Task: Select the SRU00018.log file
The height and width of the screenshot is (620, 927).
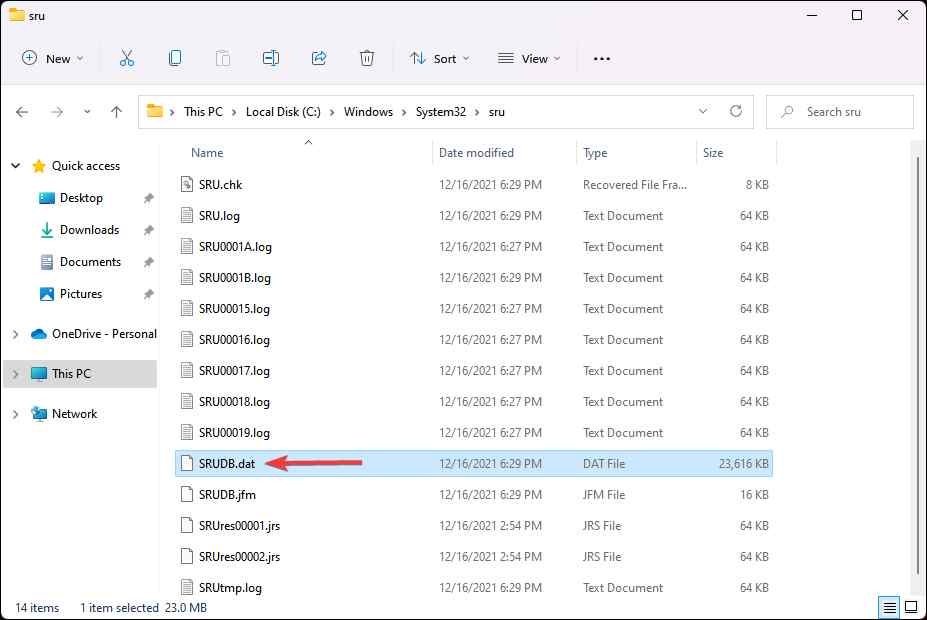Action: click(474, 402)
